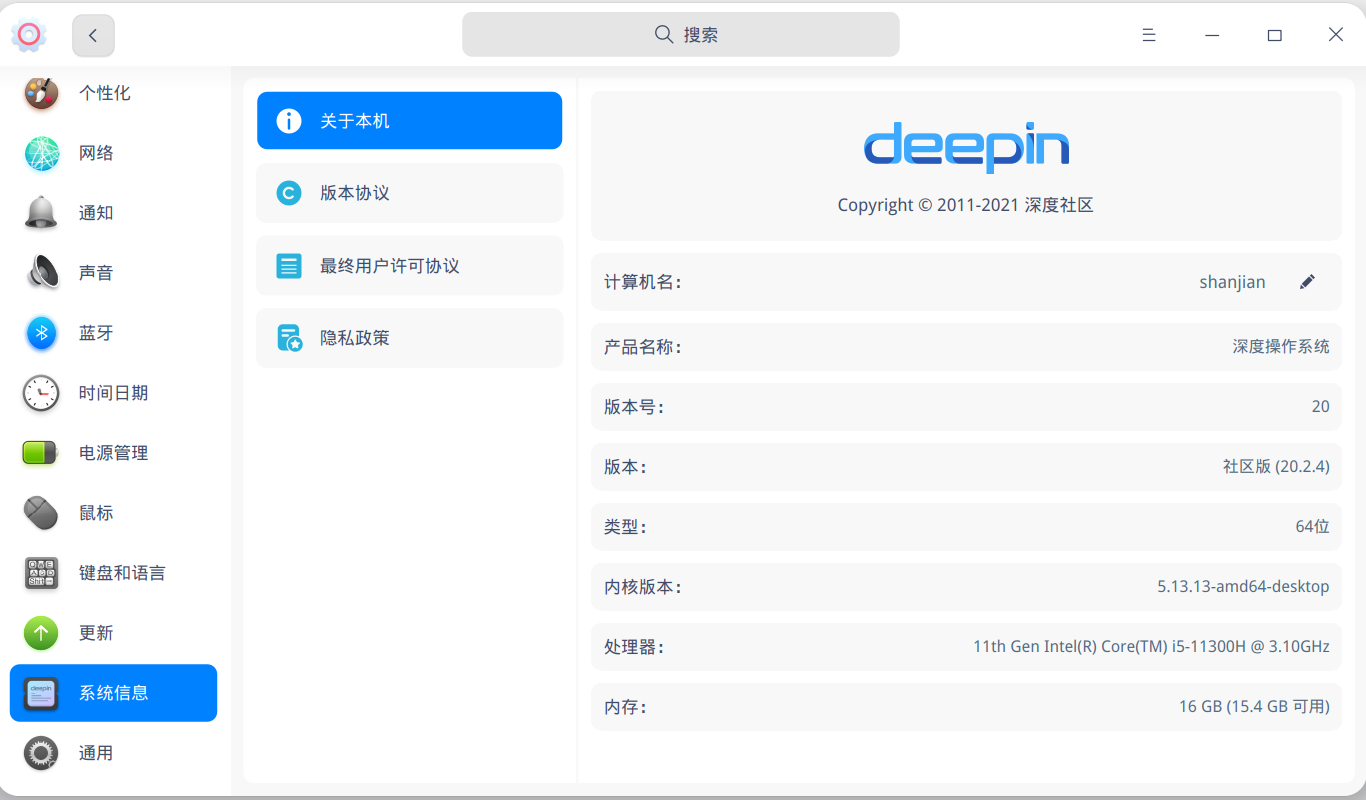The width and height of the screenshot is (1366, 800).
Task: Maximize the Control Center window
Action: pos(1274,35)
